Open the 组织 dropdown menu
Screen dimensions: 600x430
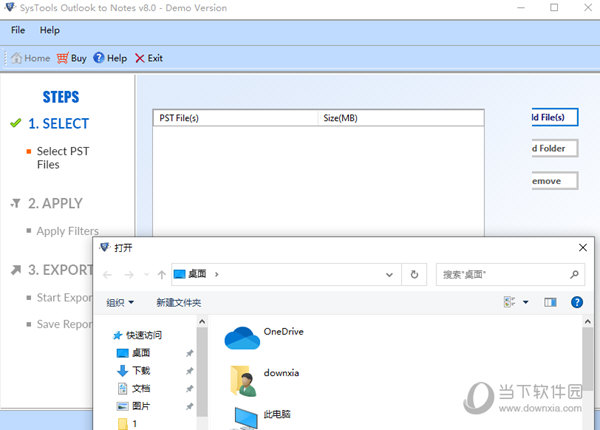click(x=120, y=303)
